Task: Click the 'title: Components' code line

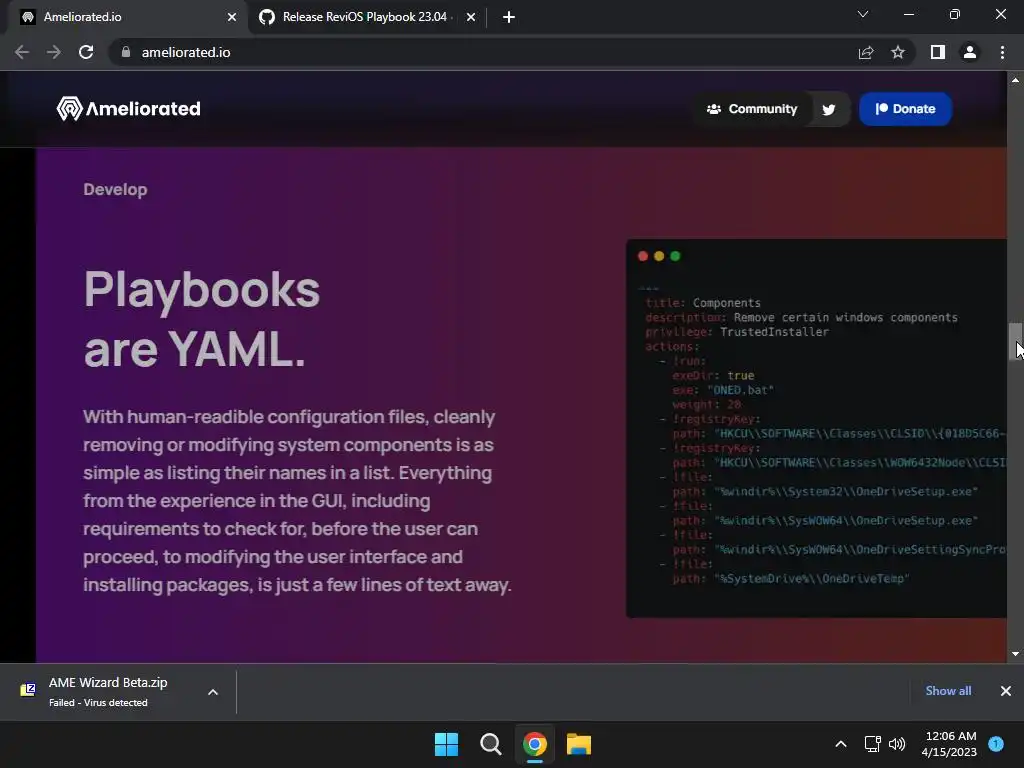Action: (x=703, y=303)
